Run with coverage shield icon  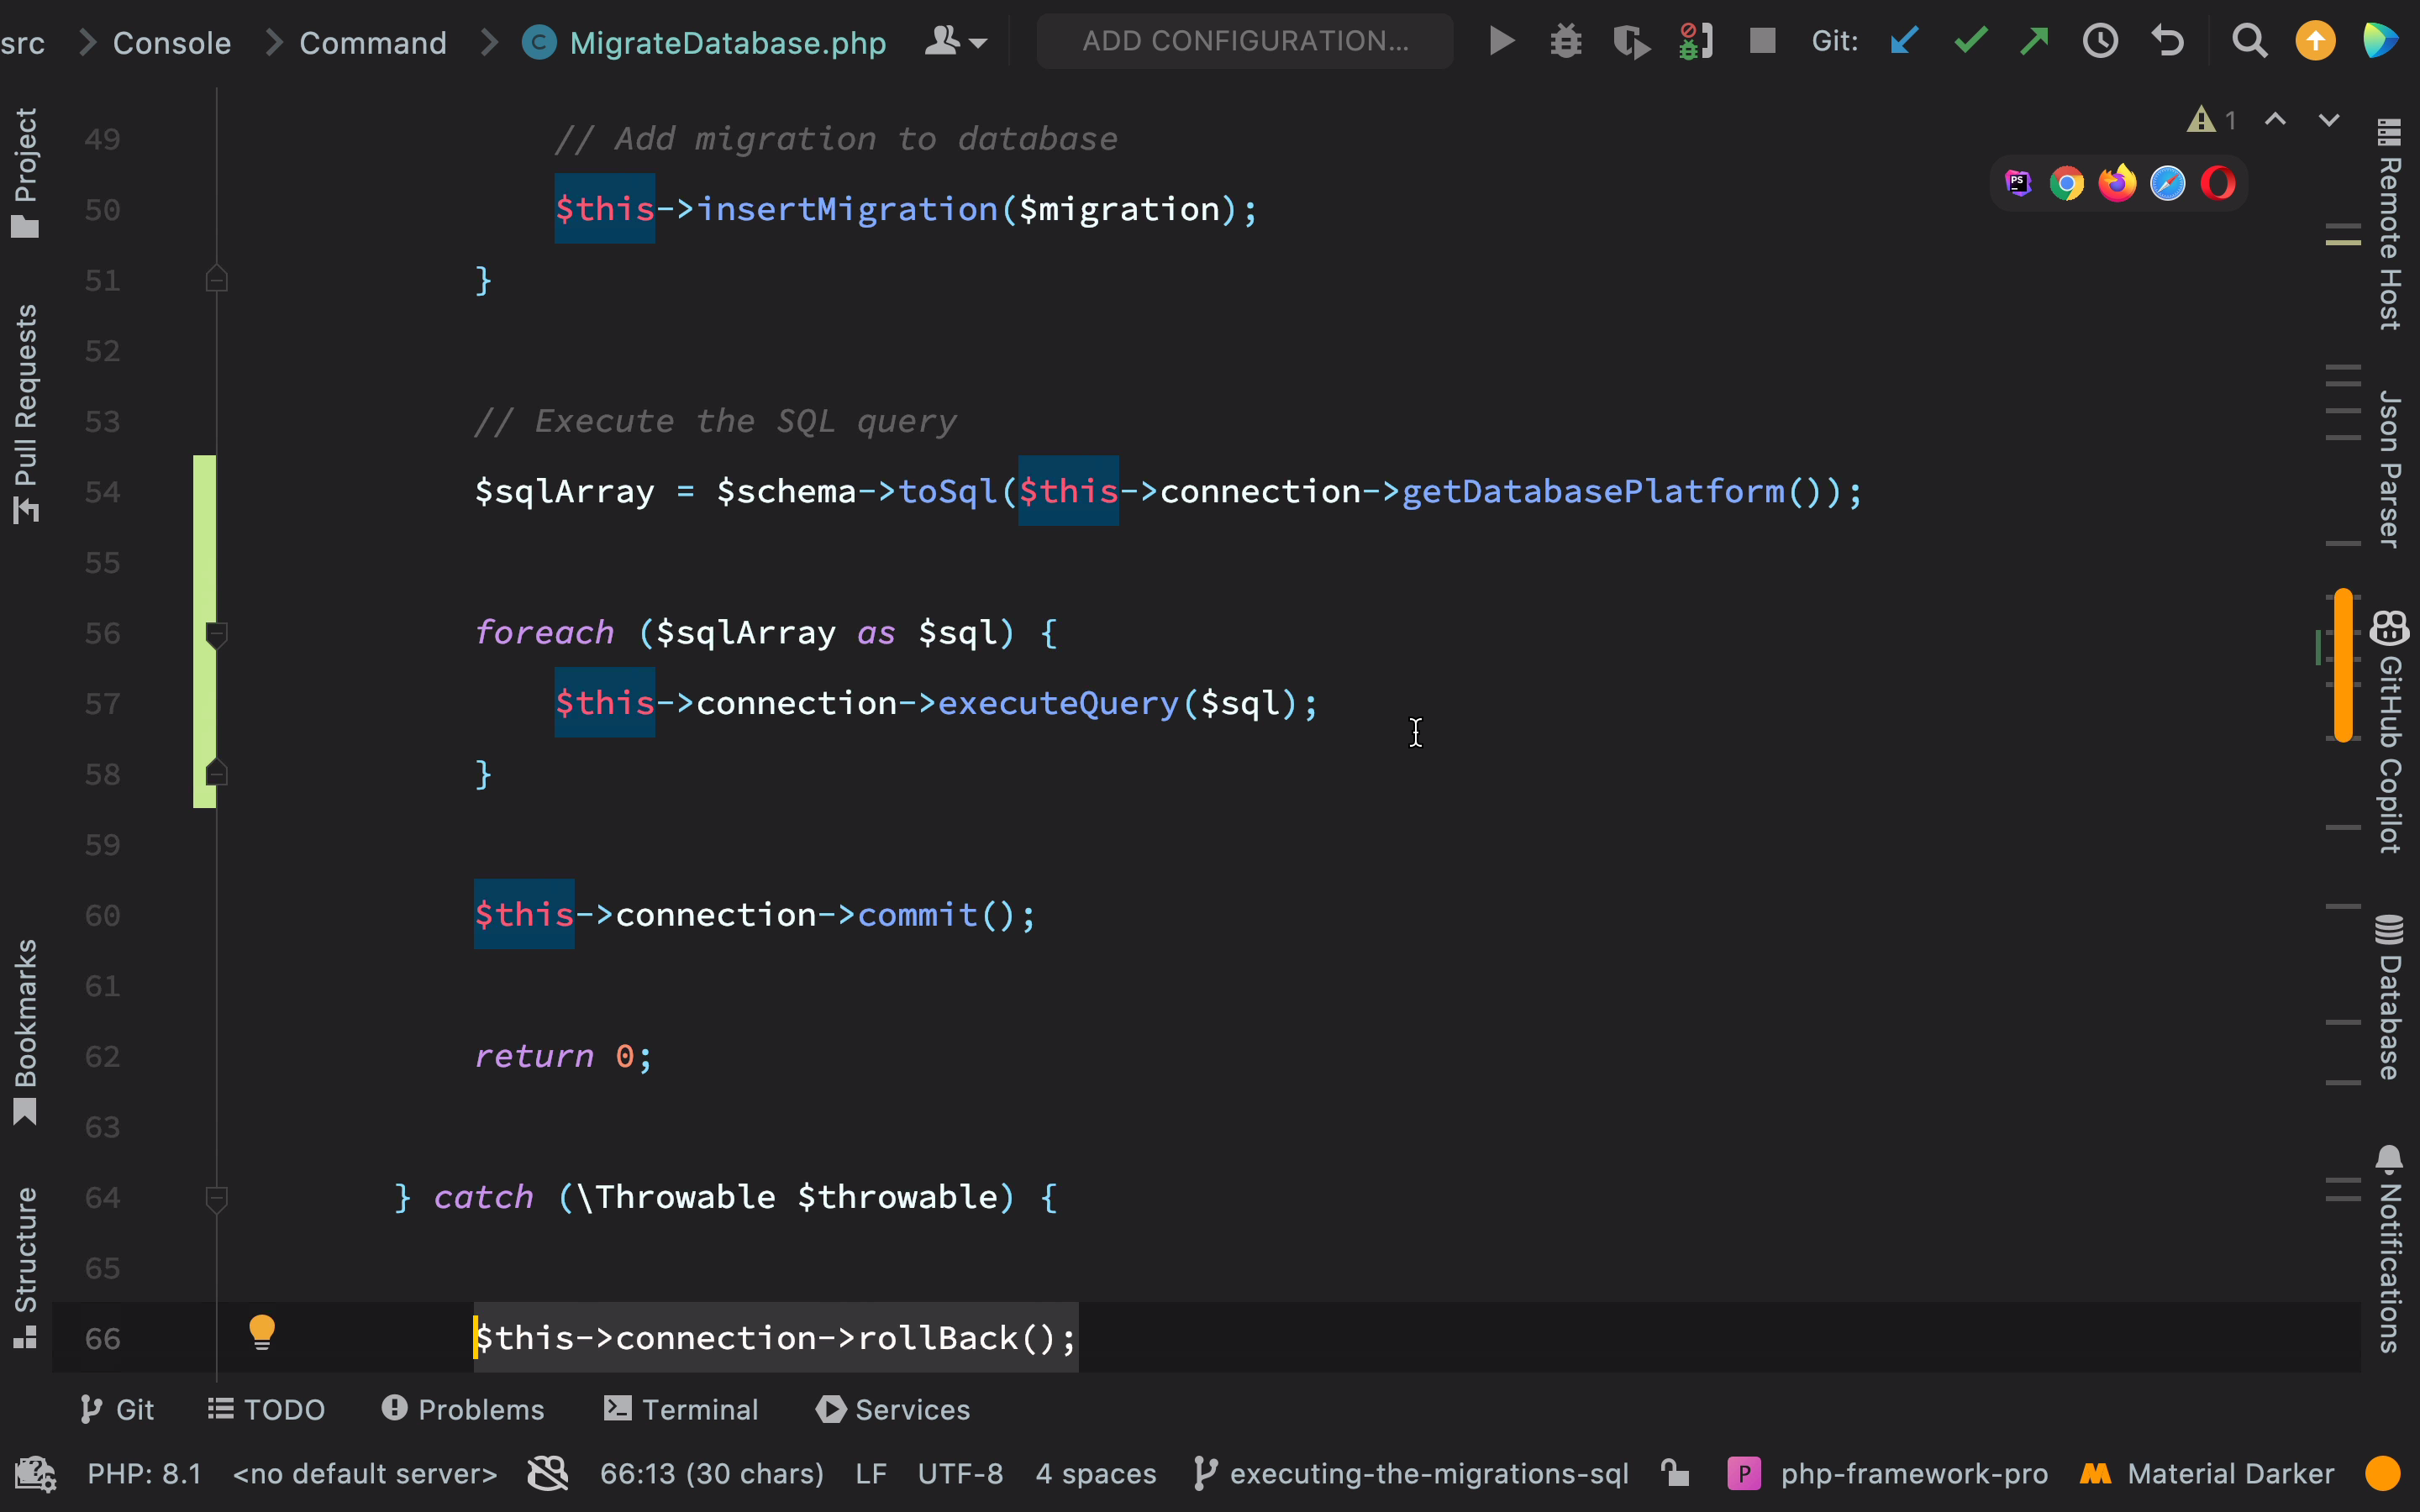pyautogui.click(x=1631, y=41)
